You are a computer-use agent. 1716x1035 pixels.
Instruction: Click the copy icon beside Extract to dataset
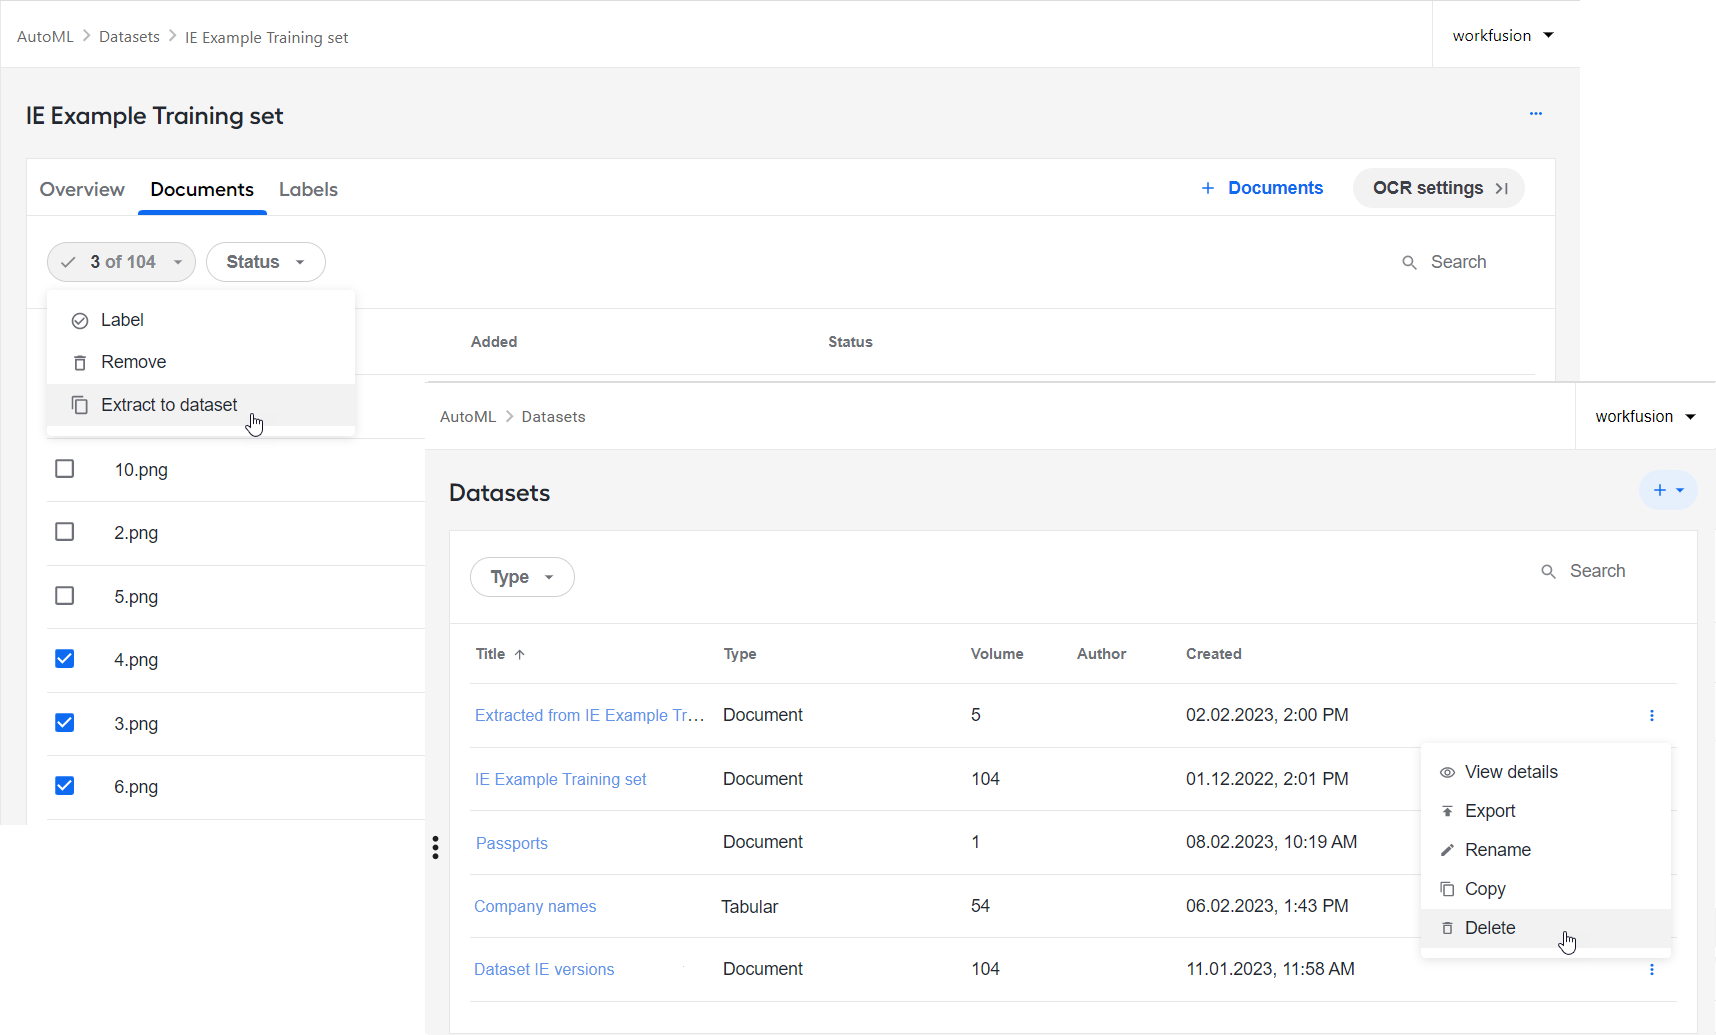[80, 405]
